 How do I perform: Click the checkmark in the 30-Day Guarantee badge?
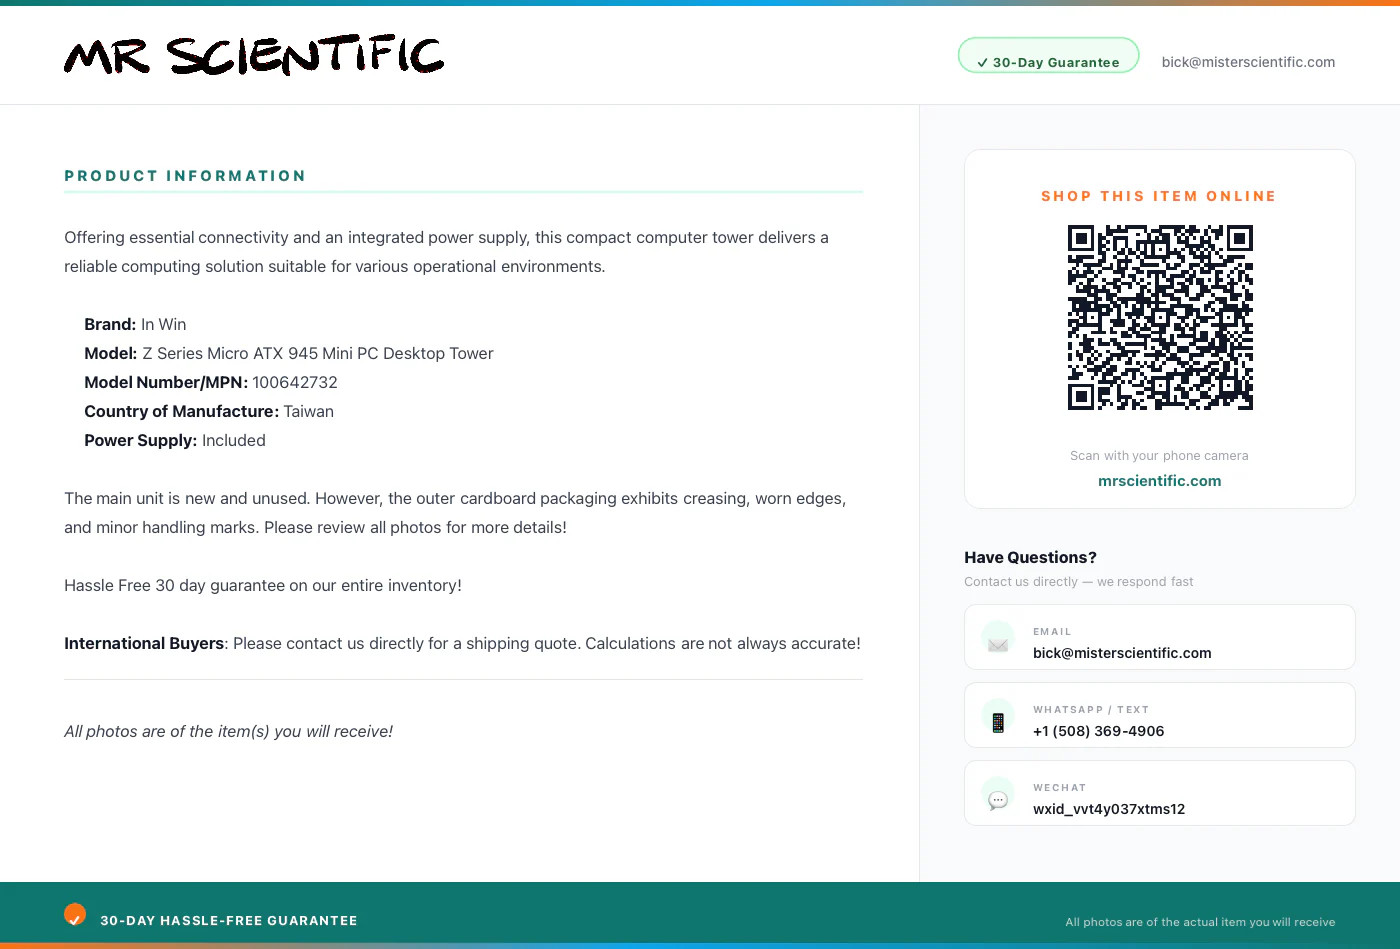pos(982,63)
